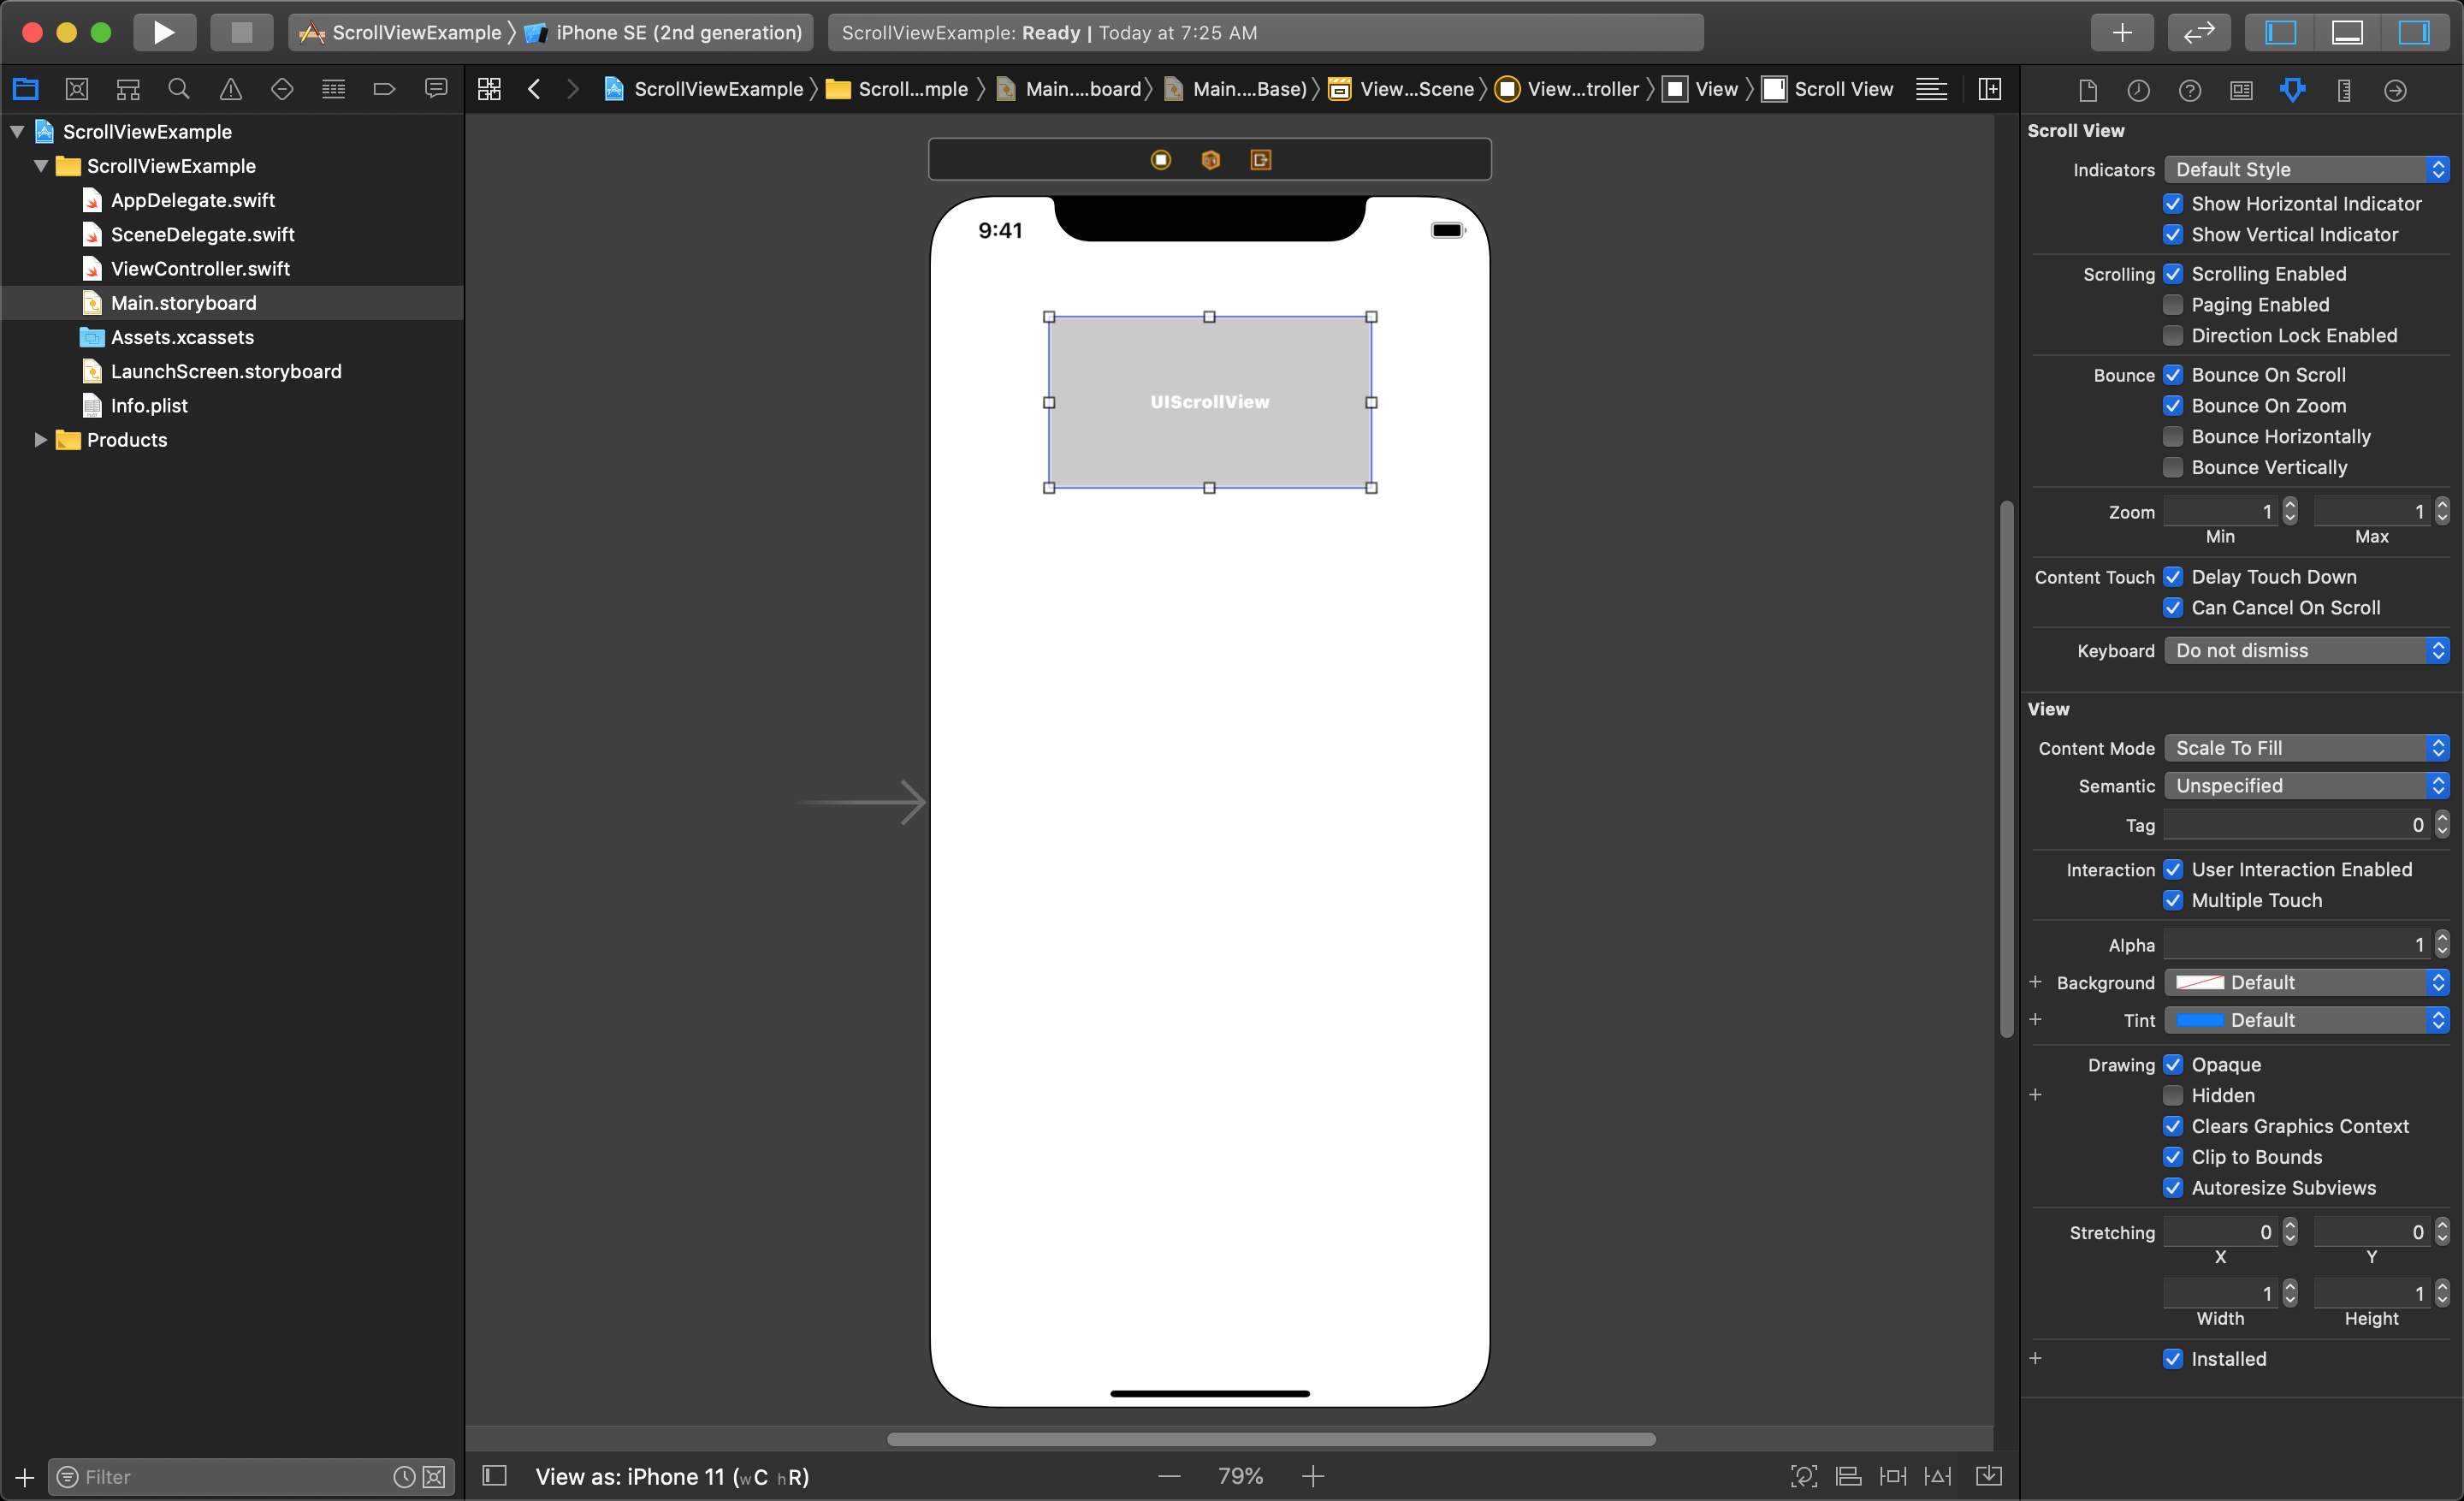This screenshot has height=1501, width=2464.
Task: Update Frames button at canvas bottom
Action: tap(1803, 1476)
